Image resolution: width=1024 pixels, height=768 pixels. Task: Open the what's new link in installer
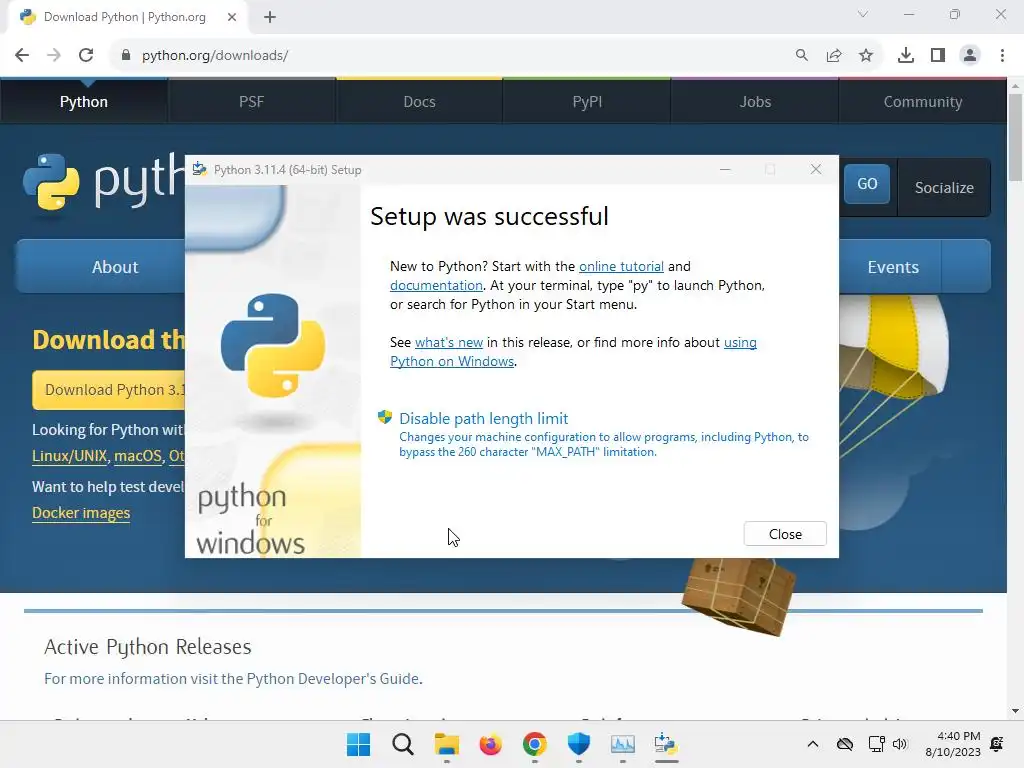[449, 342]
